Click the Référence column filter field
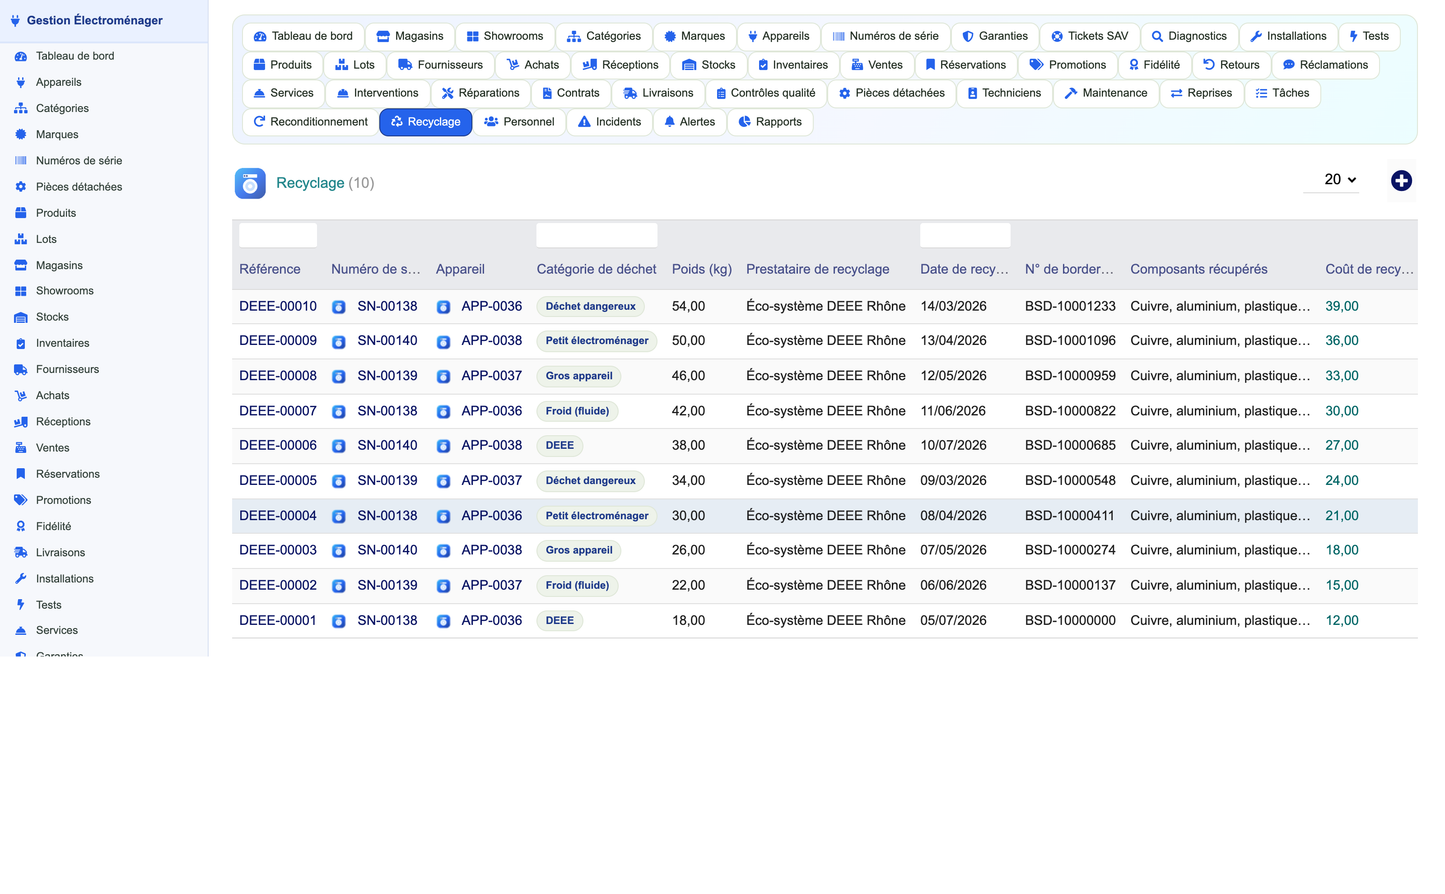1445x894 pixels. [x=278, y=235]
